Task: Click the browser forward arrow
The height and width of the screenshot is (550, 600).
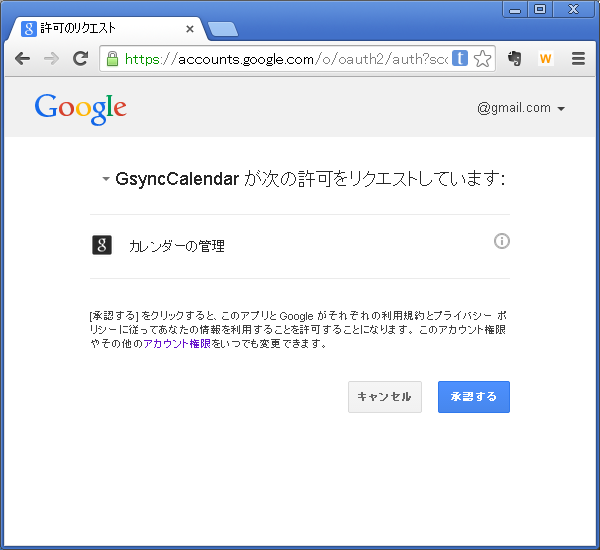Action: click(x=51, y=59)
